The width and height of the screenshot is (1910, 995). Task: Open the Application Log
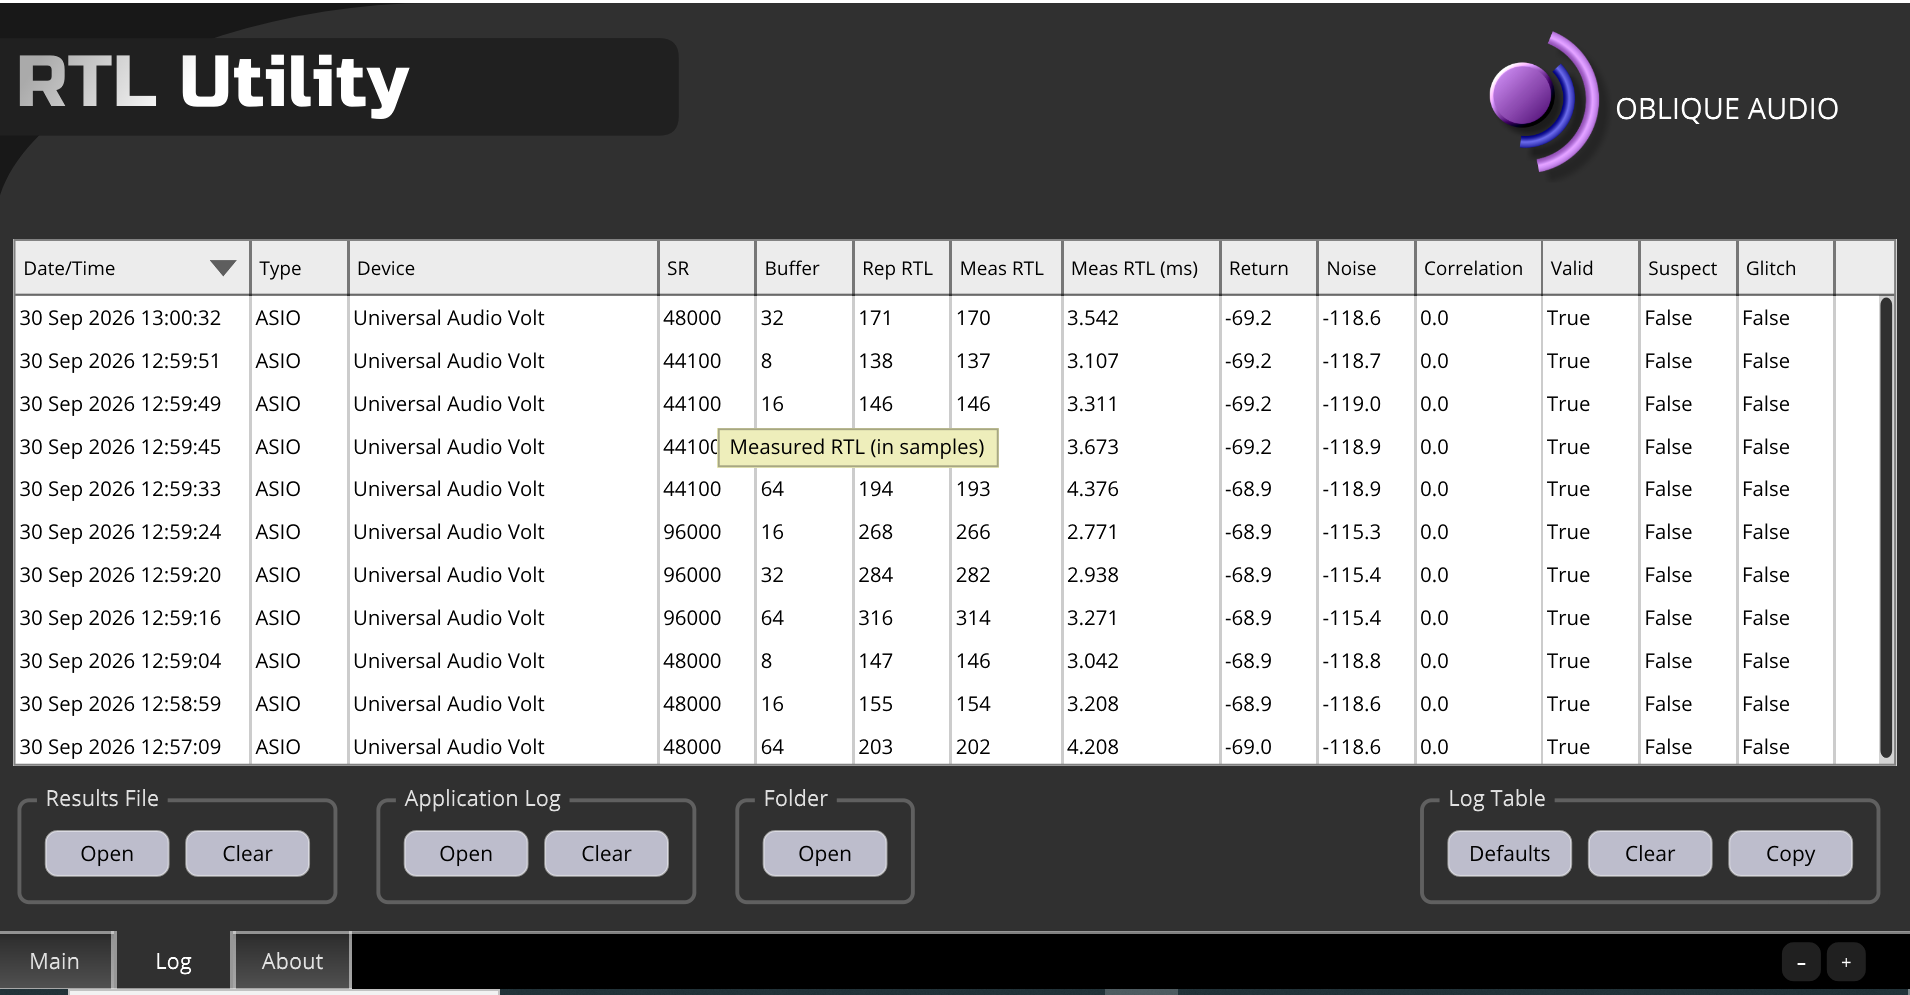[466, 853]
